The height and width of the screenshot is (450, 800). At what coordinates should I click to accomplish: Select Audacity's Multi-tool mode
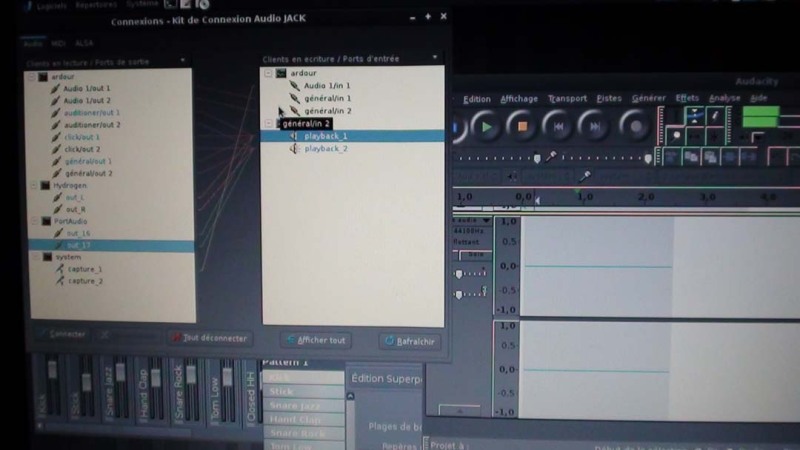point(714,136)
